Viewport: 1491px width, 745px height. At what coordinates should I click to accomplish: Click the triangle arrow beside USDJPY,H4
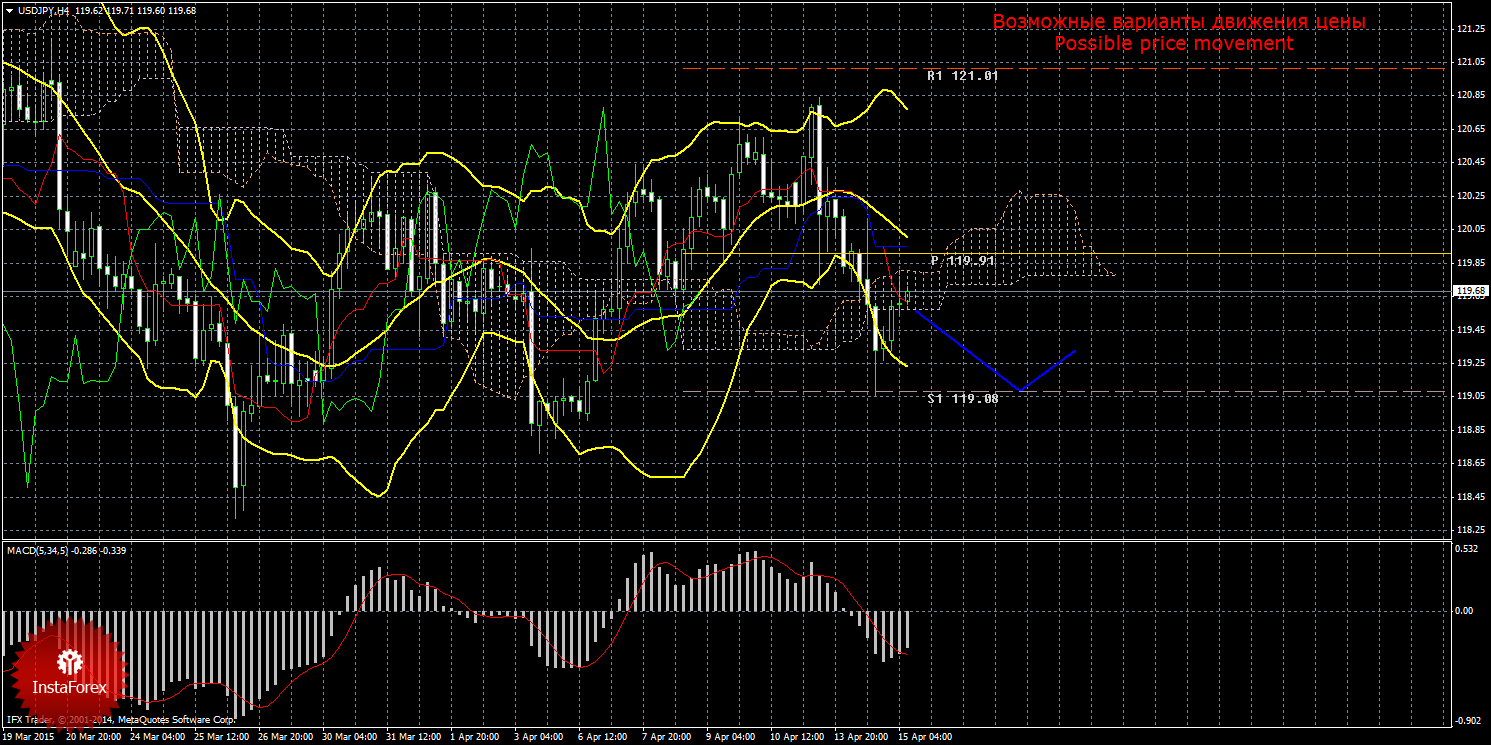pos(9,10)
